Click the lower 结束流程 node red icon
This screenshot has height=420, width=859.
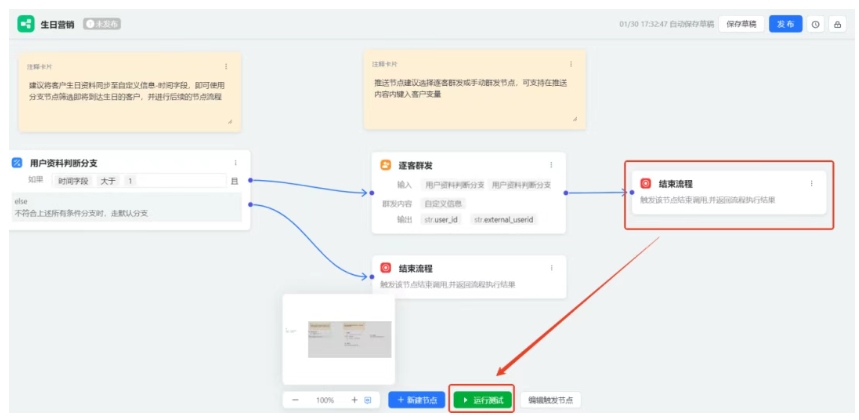coord(385,268)
